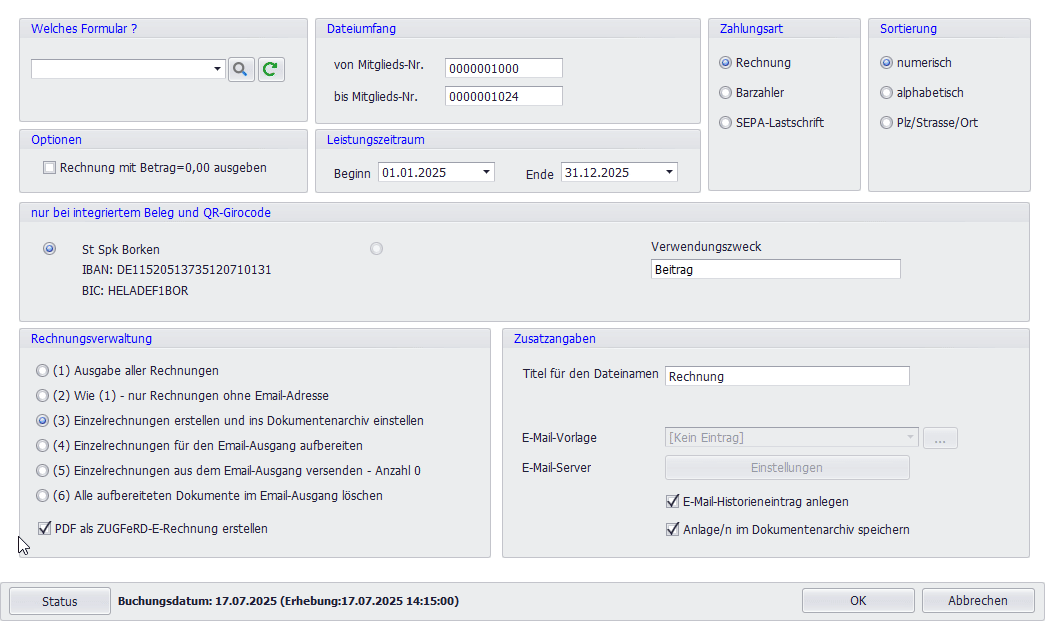Screen dimensions: 1045x621
Task: Select alphabetisch sorting
Action: click(x=886, y=93)
